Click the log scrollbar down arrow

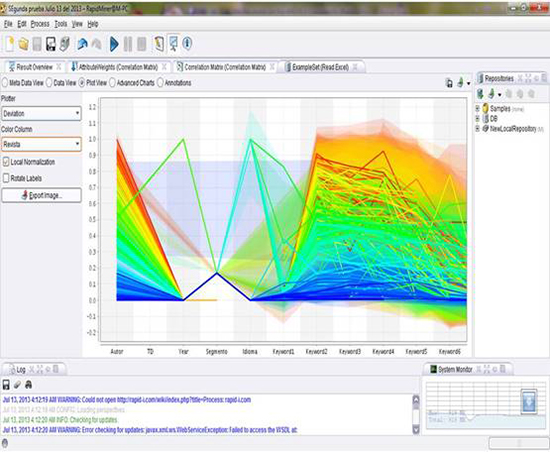tap(416, 429)
